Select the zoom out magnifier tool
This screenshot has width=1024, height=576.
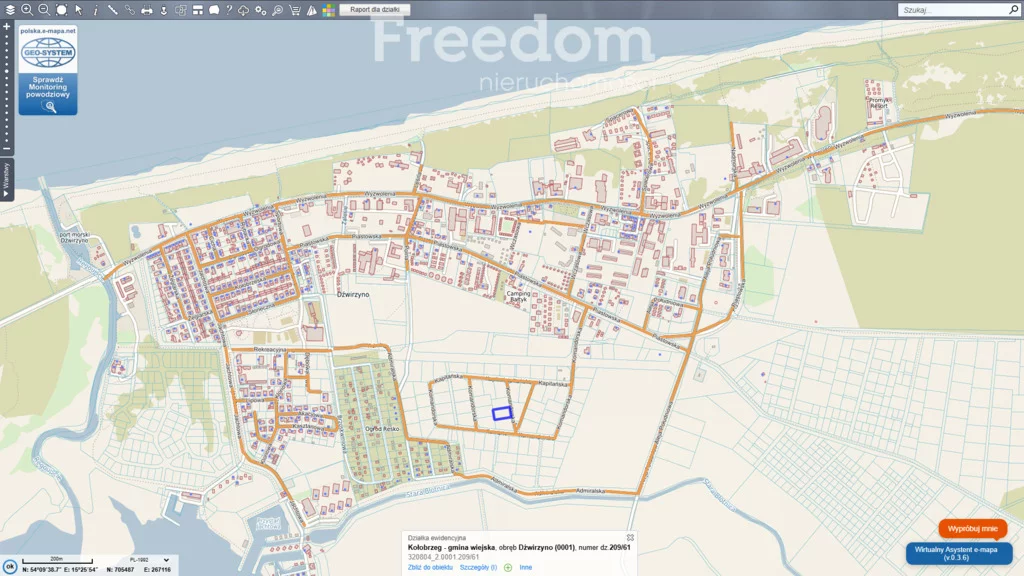point(44,9)
